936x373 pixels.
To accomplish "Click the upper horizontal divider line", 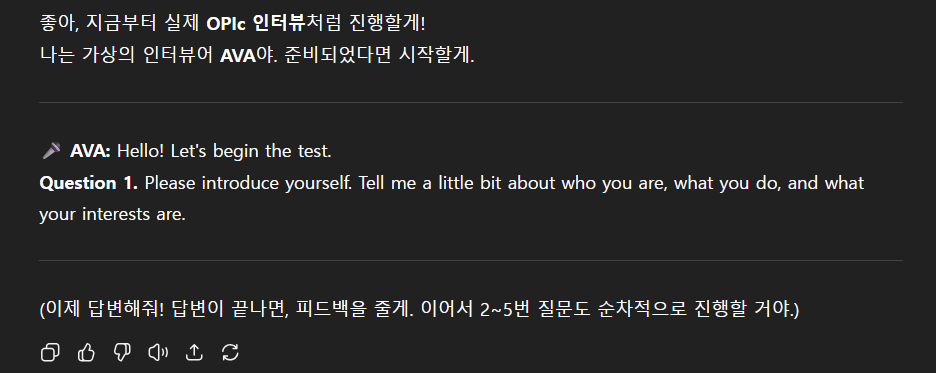I will (x=471, y=103).
